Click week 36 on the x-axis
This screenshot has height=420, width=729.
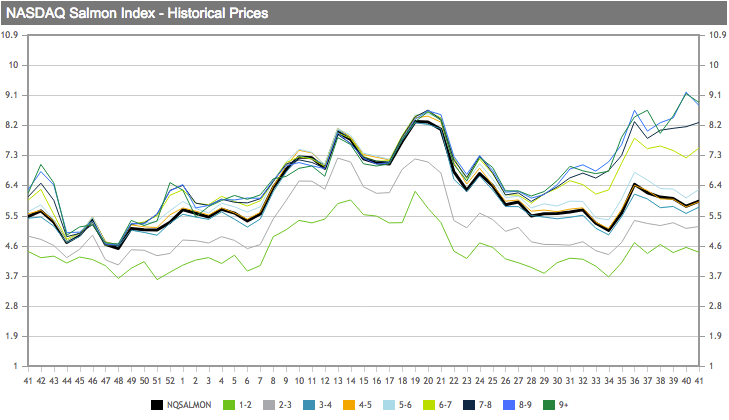(635, 381)
